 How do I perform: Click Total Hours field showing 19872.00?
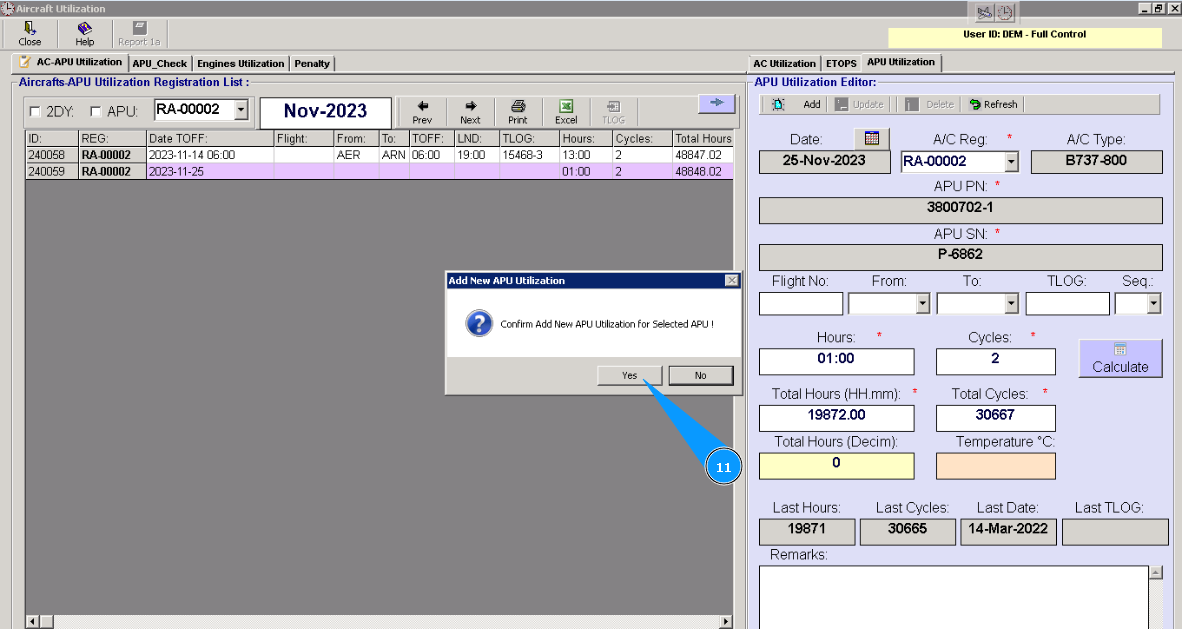point(836,417)
